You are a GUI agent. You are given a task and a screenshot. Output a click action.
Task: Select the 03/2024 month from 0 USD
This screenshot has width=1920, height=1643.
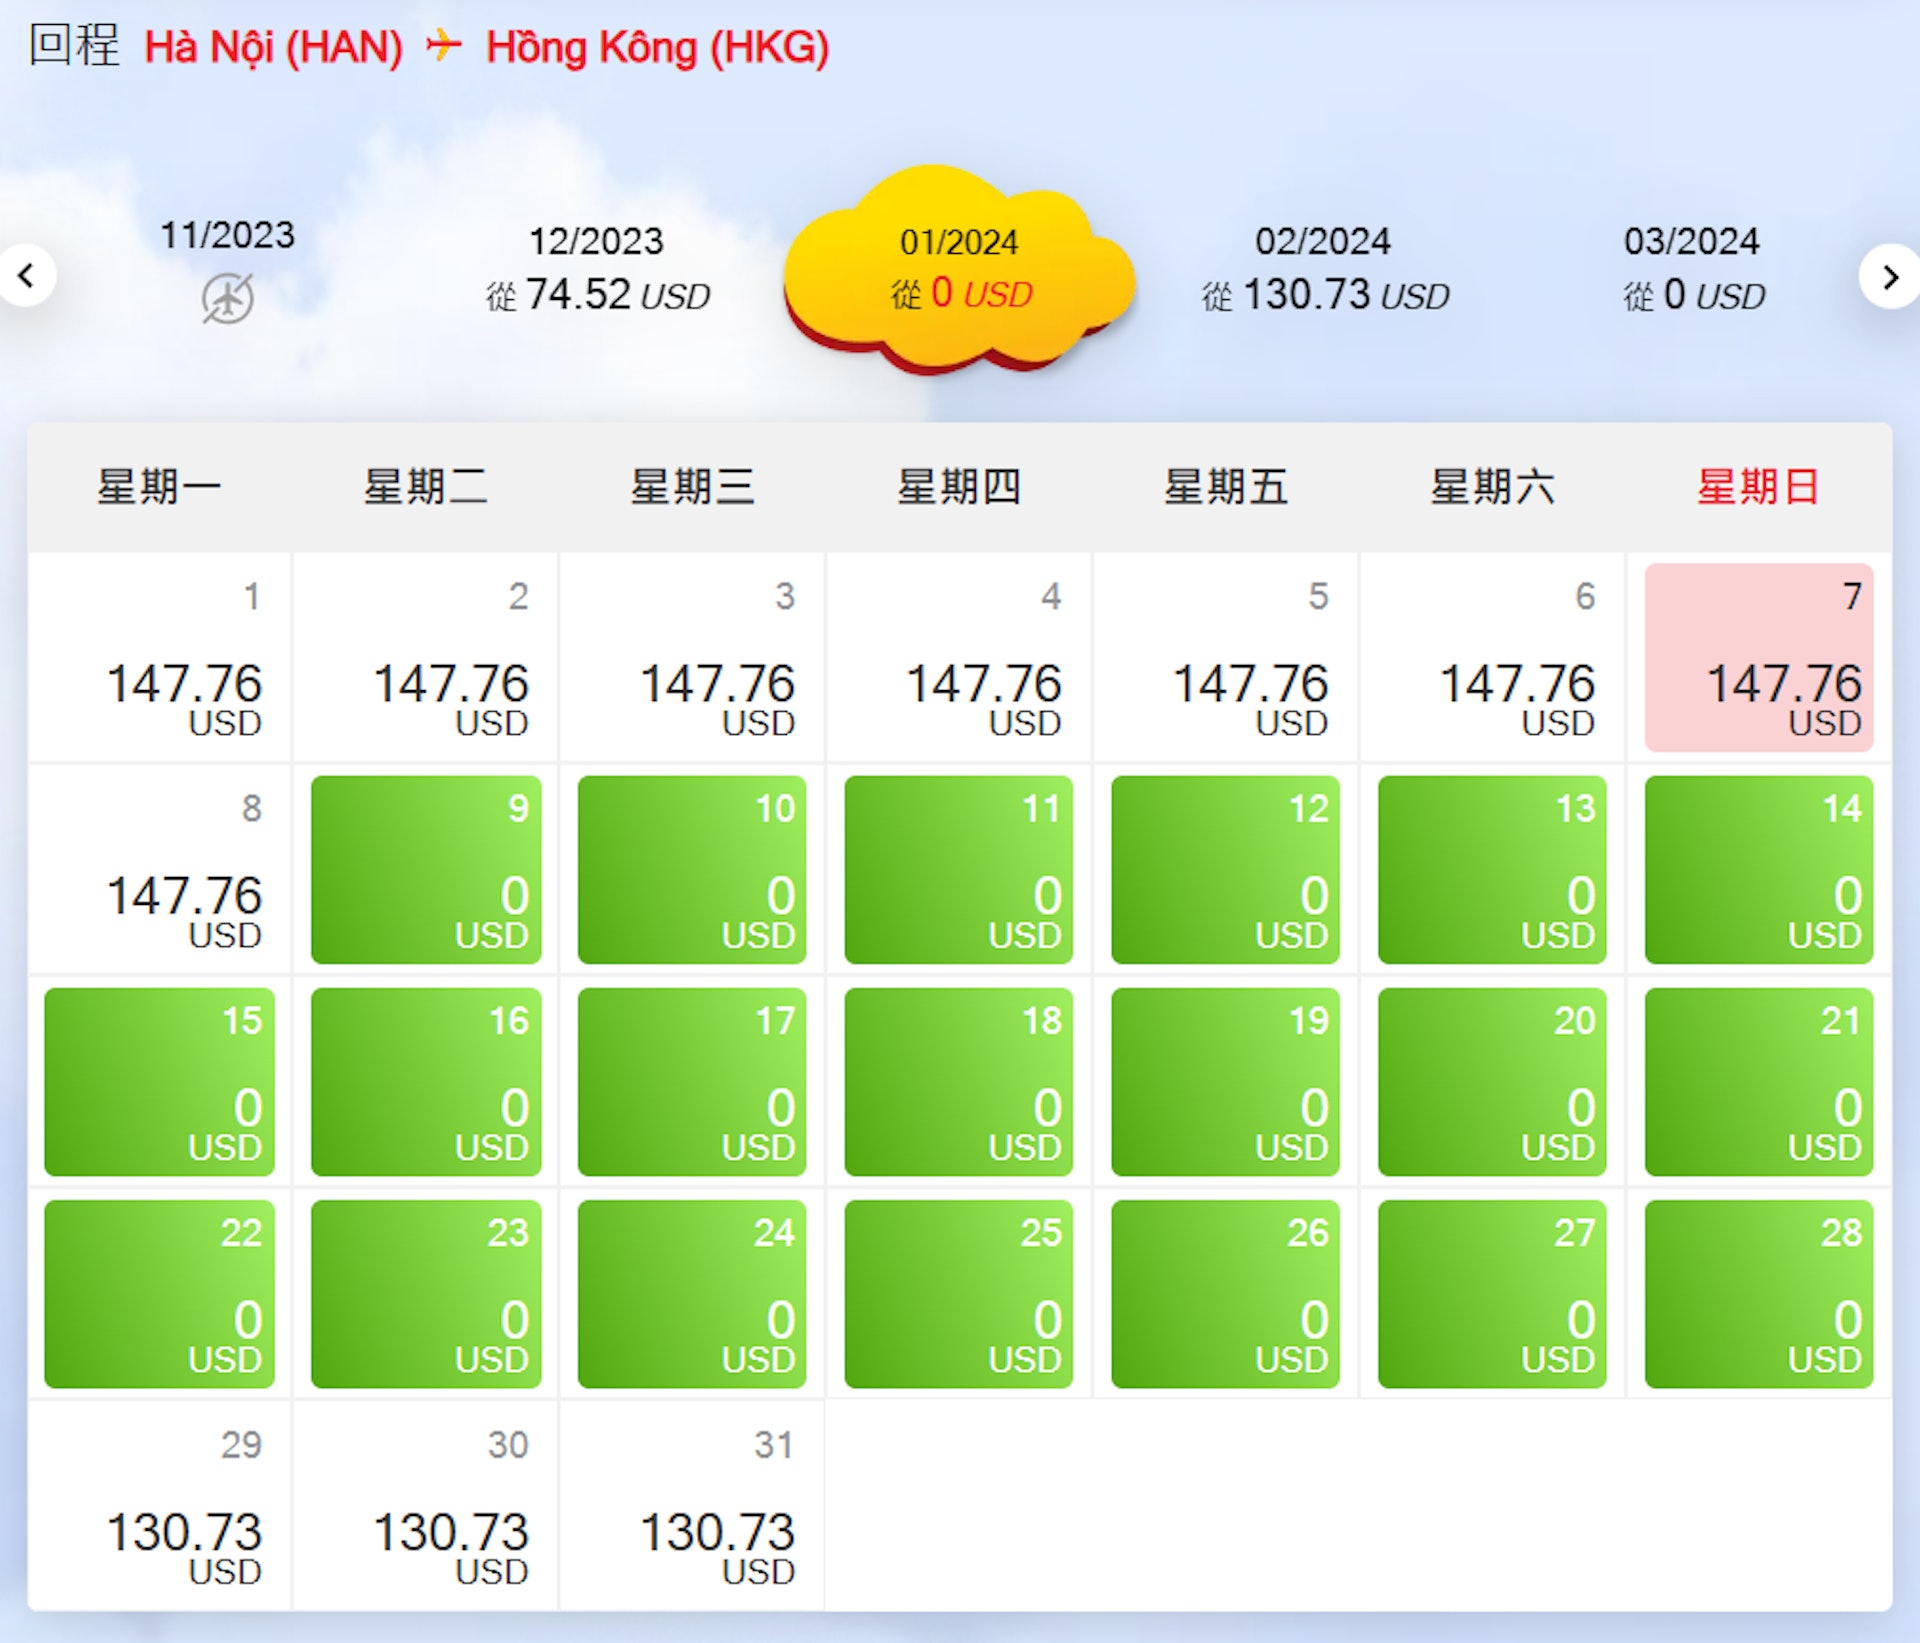[1693, 268]
